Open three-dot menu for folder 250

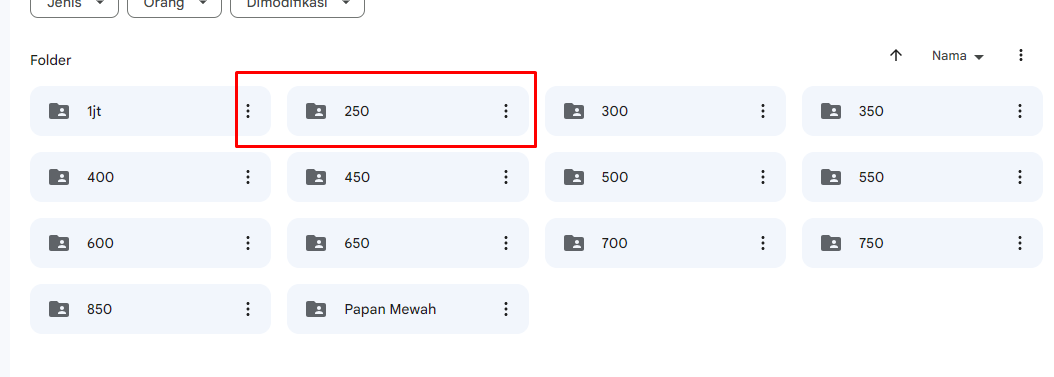[x=506, y=111]
